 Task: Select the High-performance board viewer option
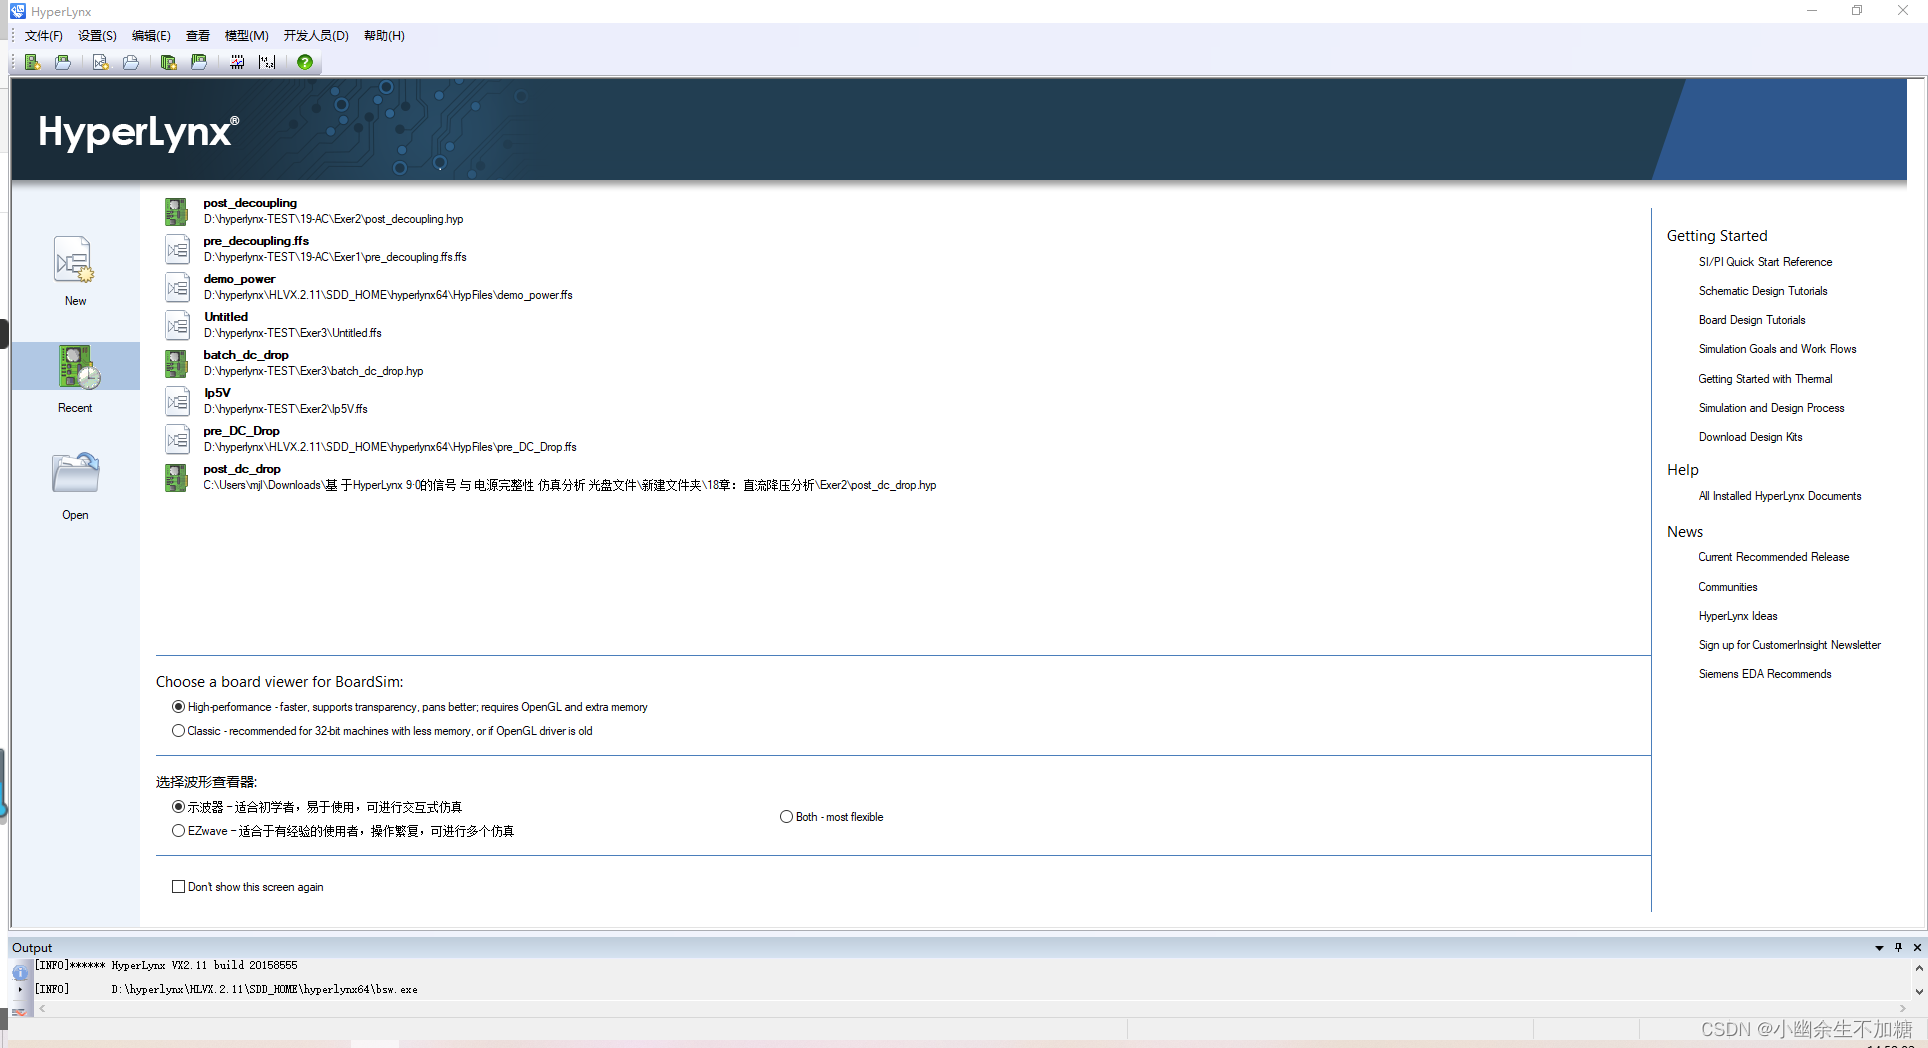click(x=178, y=707)
